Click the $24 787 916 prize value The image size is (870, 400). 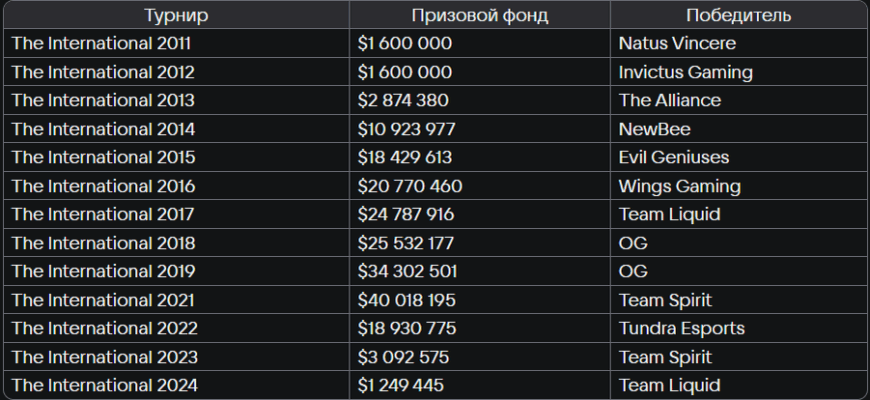coord(407,215)
